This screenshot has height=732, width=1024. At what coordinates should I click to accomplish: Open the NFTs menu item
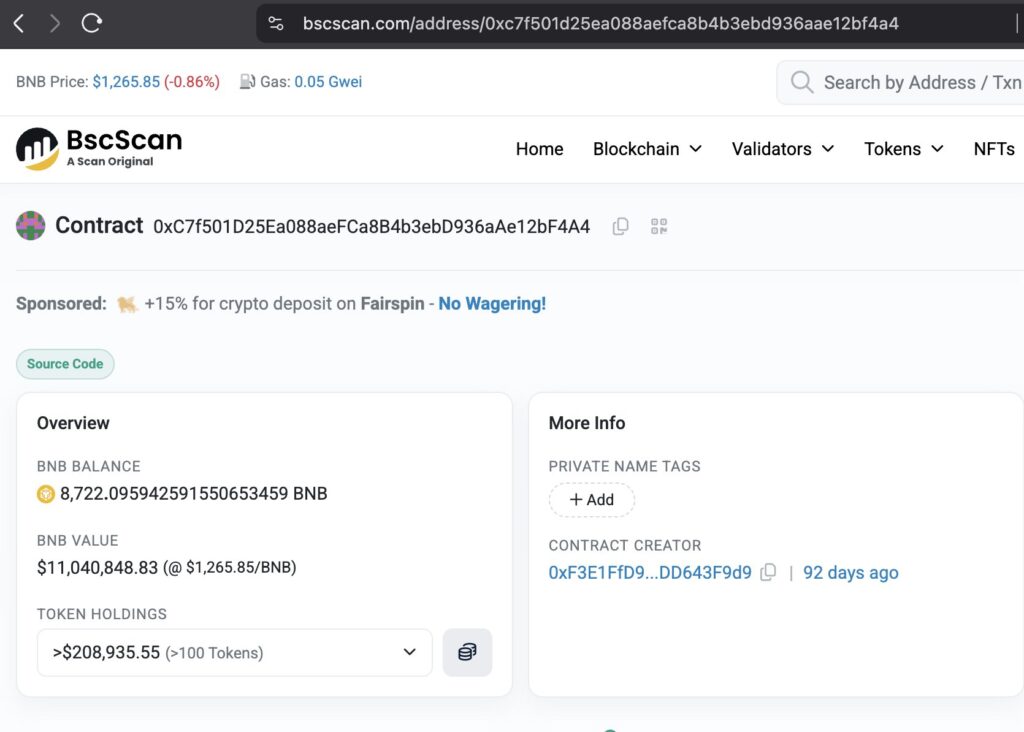[x=993, y=149]
